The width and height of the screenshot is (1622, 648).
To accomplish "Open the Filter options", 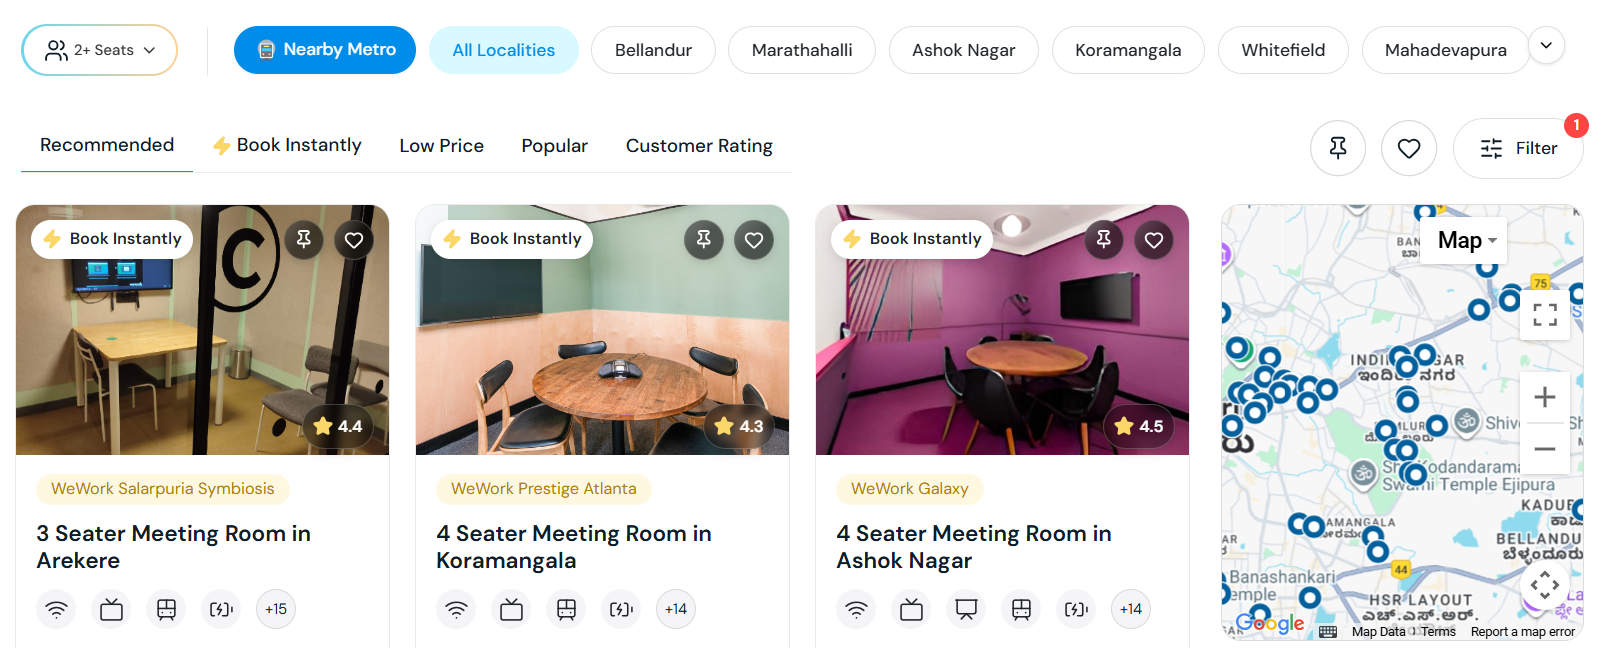I will pos(1518,149).
